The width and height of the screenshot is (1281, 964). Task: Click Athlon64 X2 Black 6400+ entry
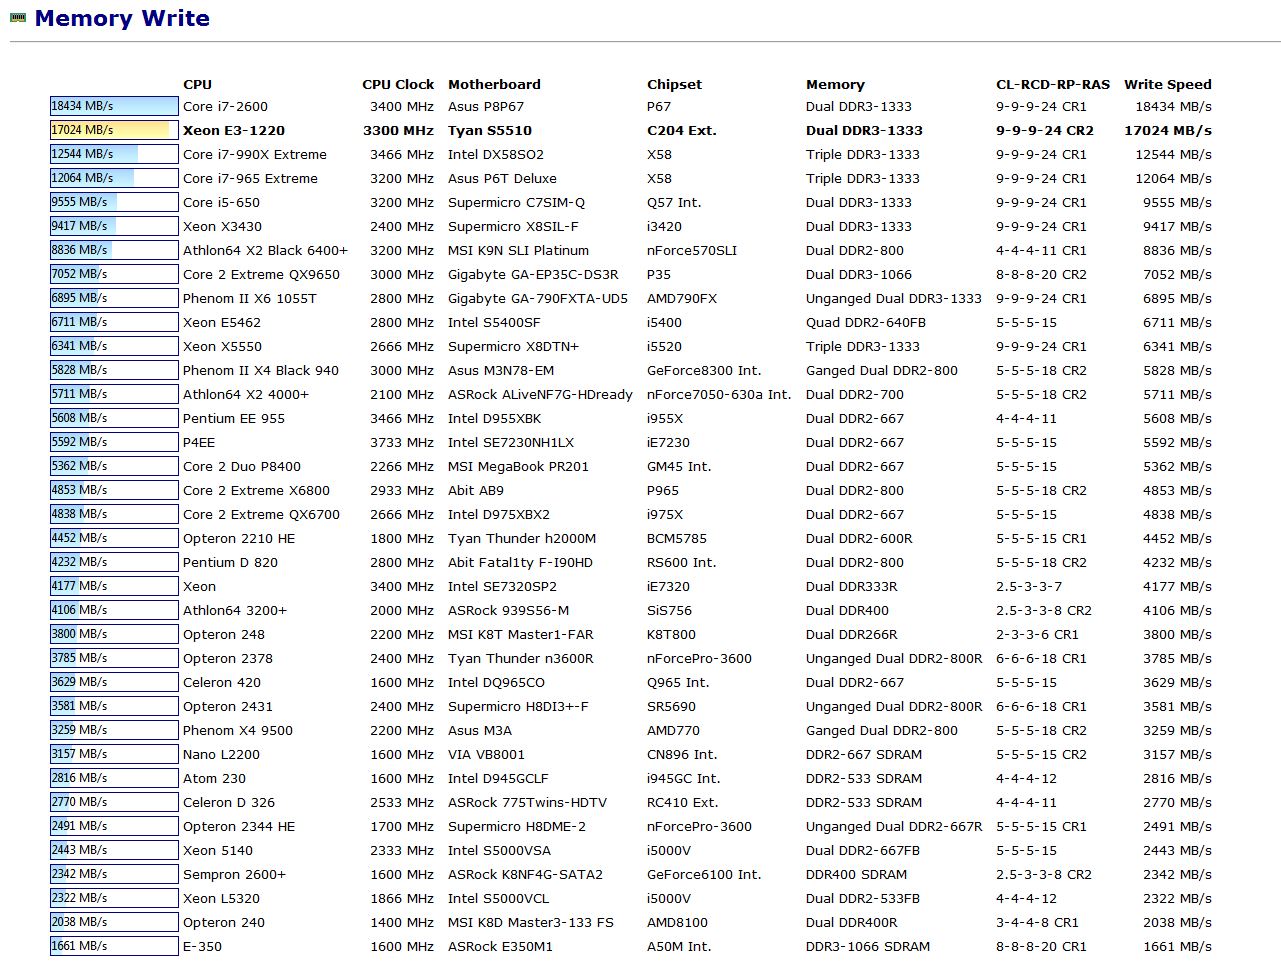(x=265, y=250)
